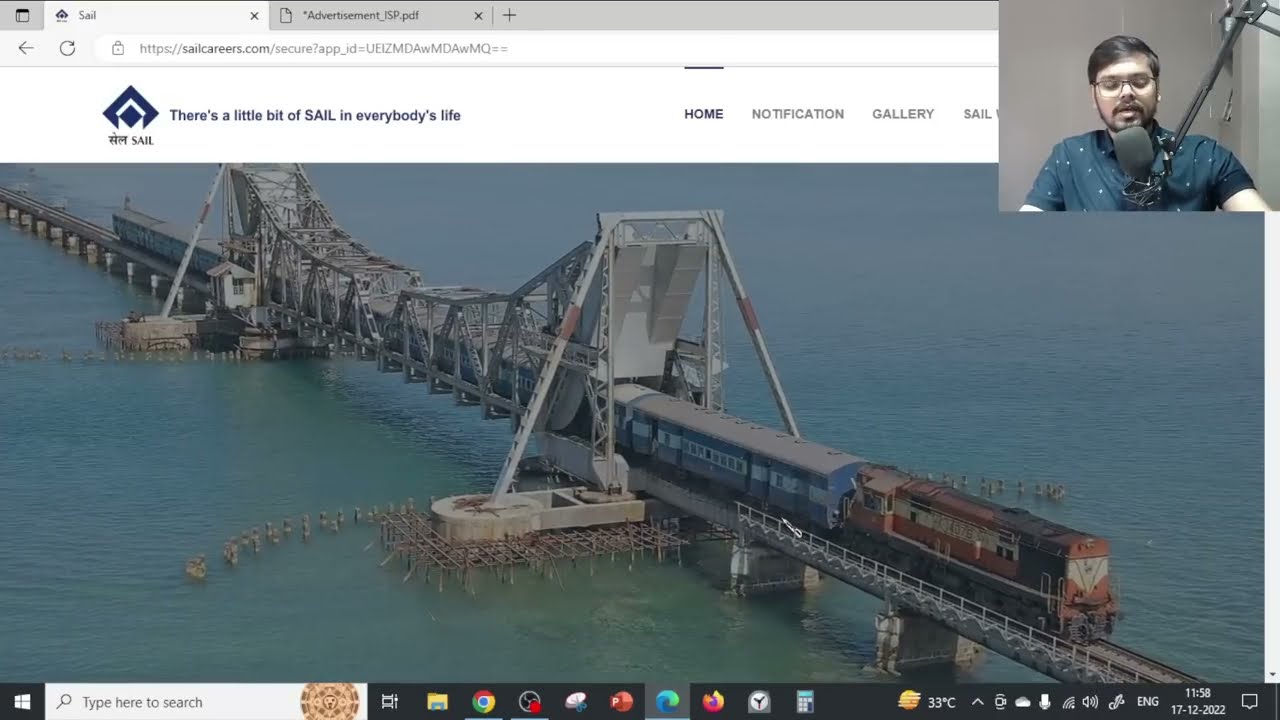View site security lock info
The height and width of the screenshot is (720, 1280).
(118, 48)
